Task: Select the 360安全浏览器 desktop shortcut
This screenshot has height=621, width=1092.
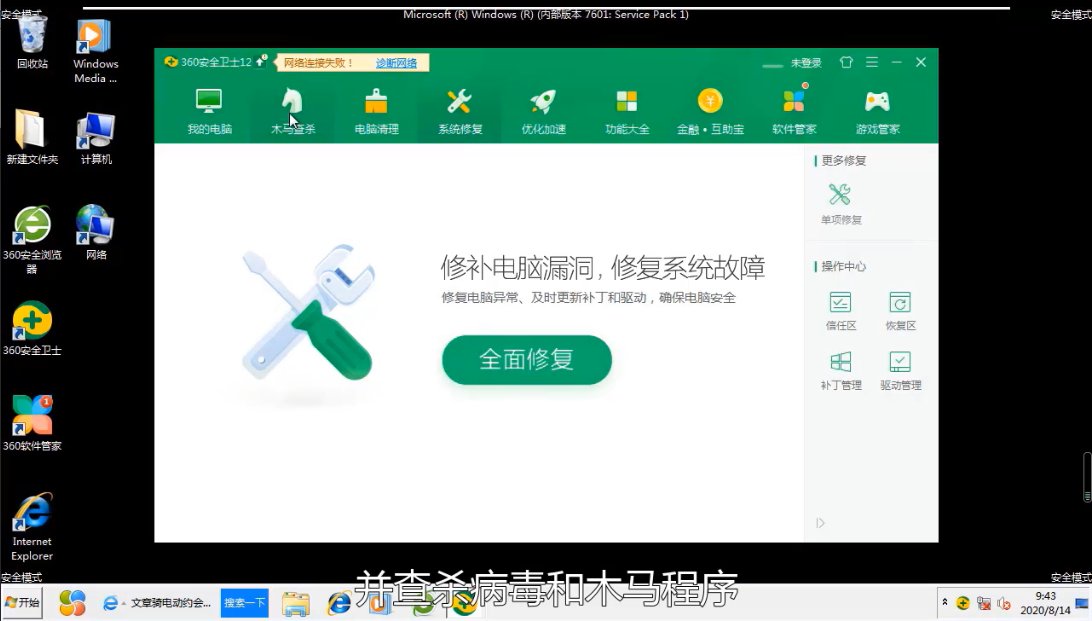Action: point(32,239)
